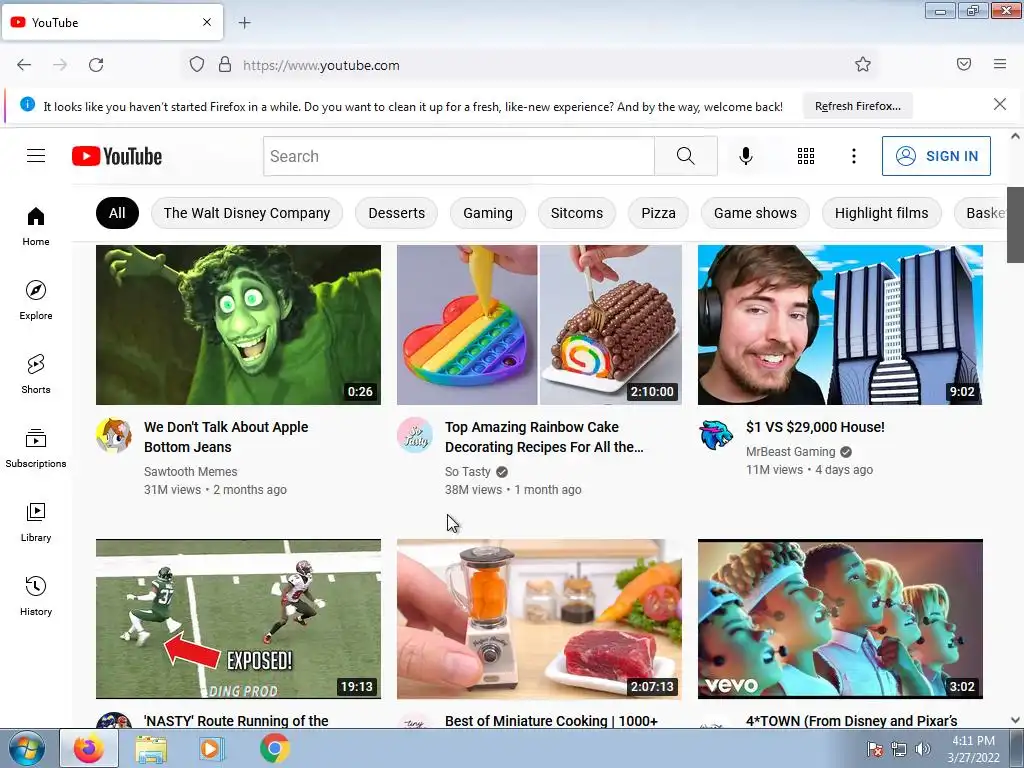Open title 'We Don't Talk About Apple Bottom Jeans'
Viewport: 1024px width, 768px height.
(x=226, y=437)
